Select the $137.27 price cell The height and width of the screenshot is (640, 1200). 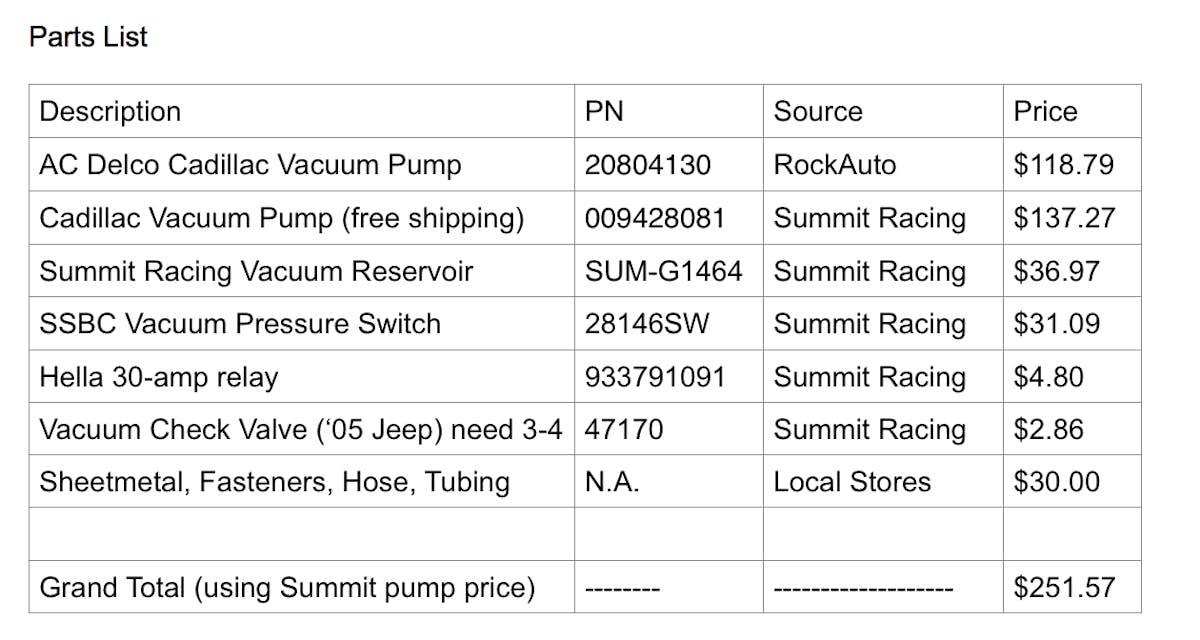(x=1063, y=218)
